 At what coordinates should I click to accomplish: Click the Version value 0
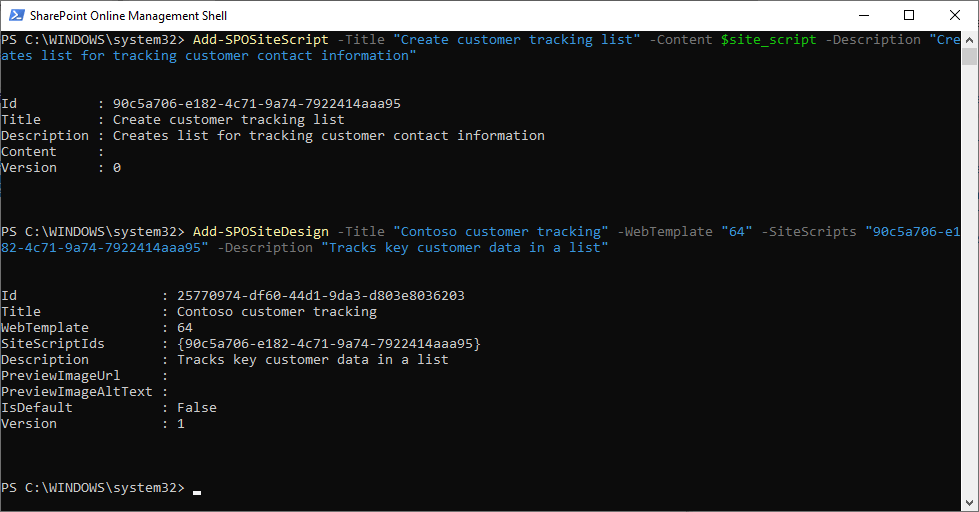117,168
